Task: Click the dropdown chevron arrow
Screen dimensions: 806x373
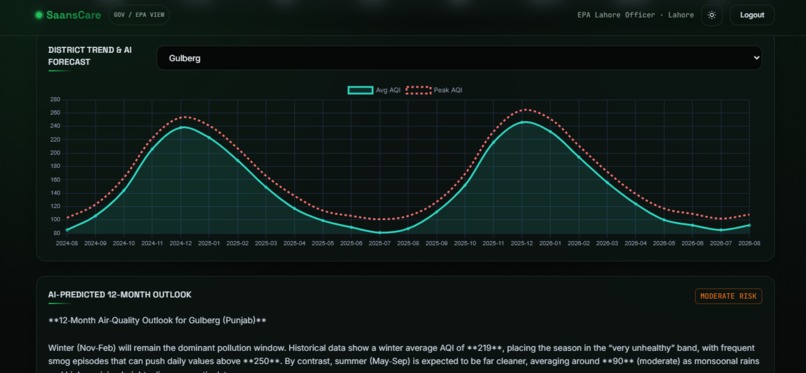Action: pos(756,58)
